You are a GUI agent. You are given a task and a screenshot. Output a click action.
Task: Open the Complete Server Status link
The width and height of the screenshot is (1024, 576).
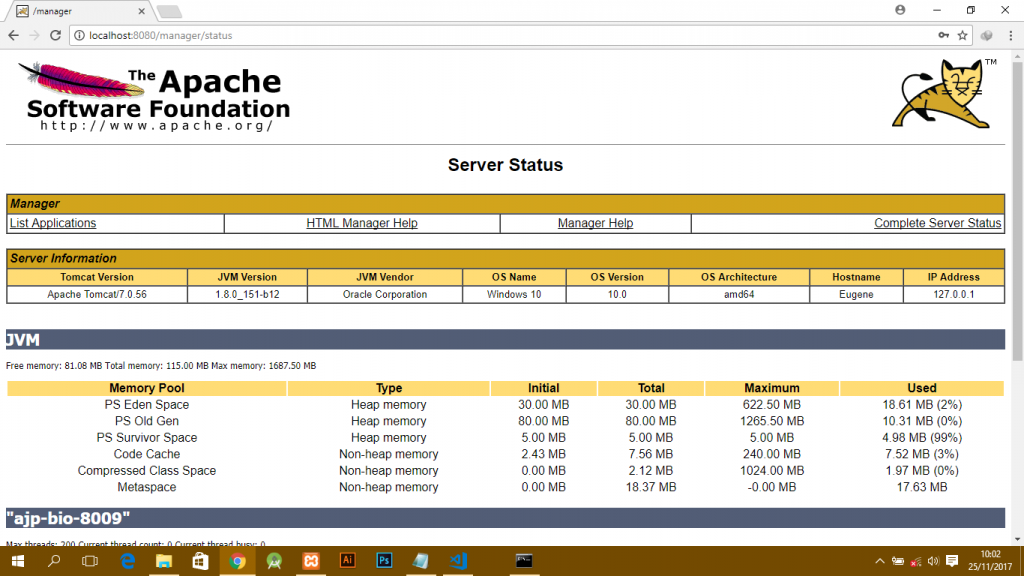tap(937, 223)
